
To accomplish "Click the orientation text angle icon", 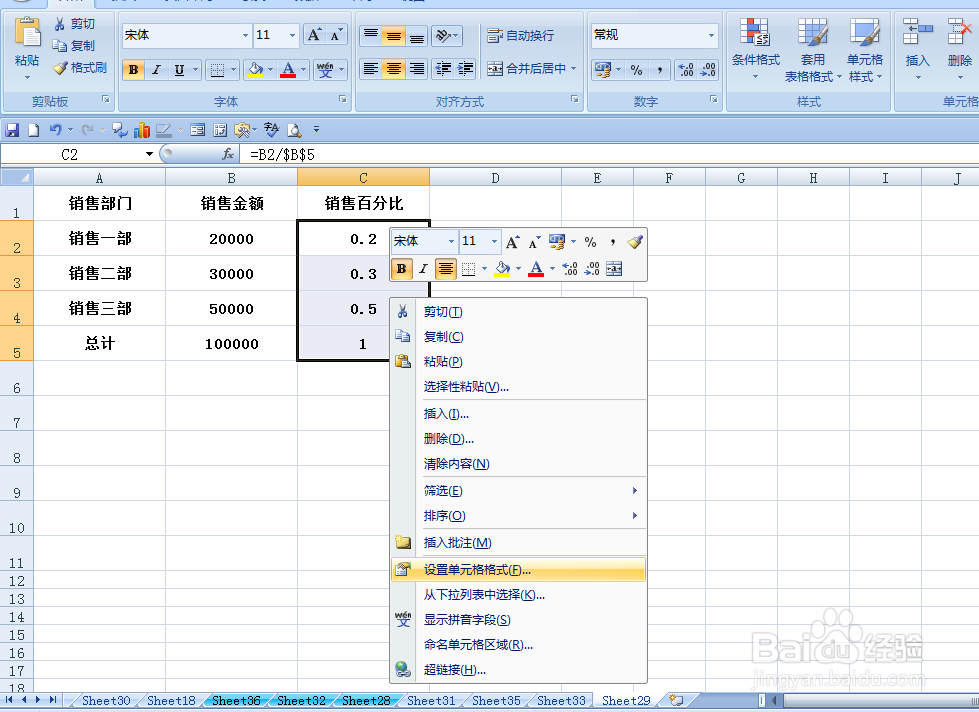I will point(447,36).
